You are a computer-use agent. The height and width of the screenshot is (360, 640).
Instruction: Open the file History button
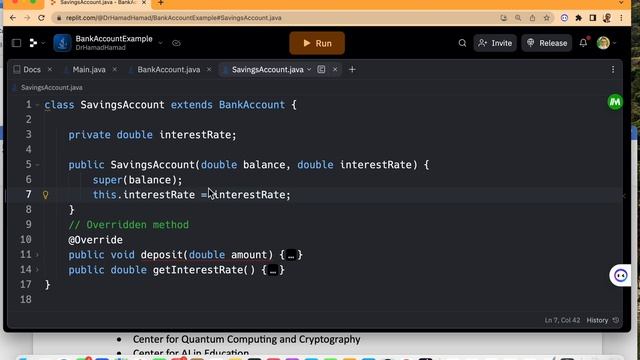click(602, 320)
